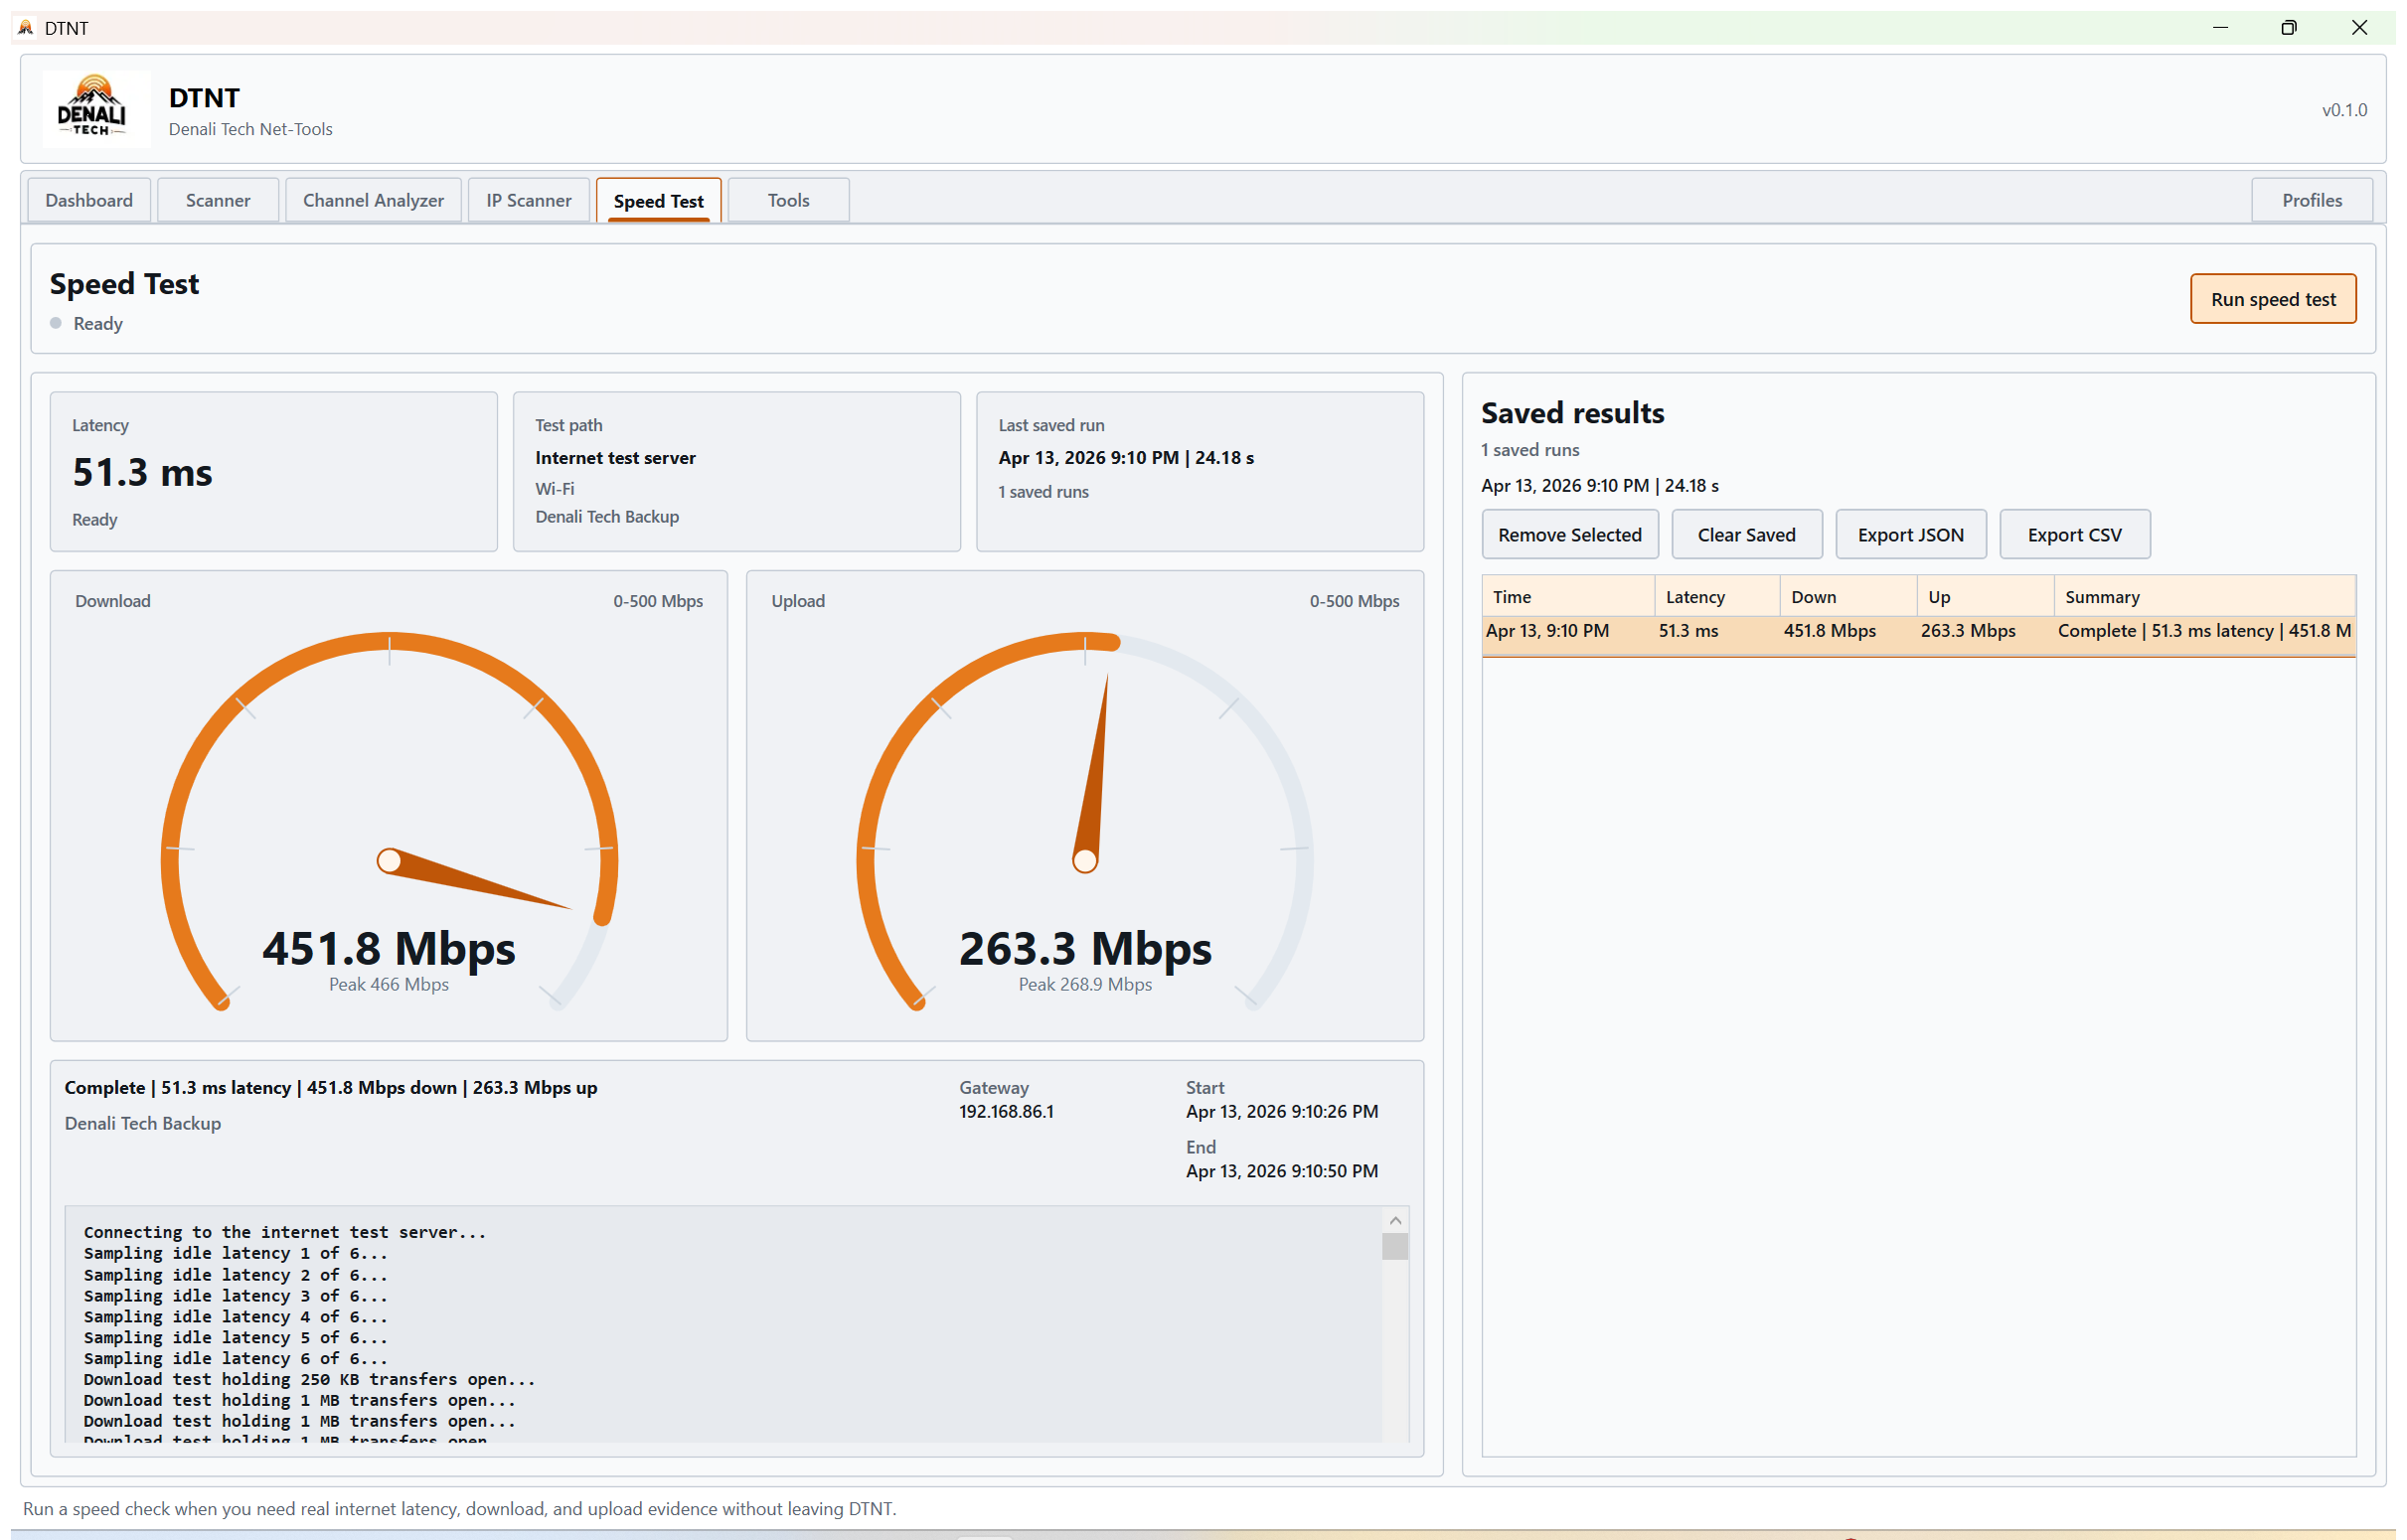Switch to the Dashboard tab
Screen dimensions: 2407x1540
click(x=88, y=200)
